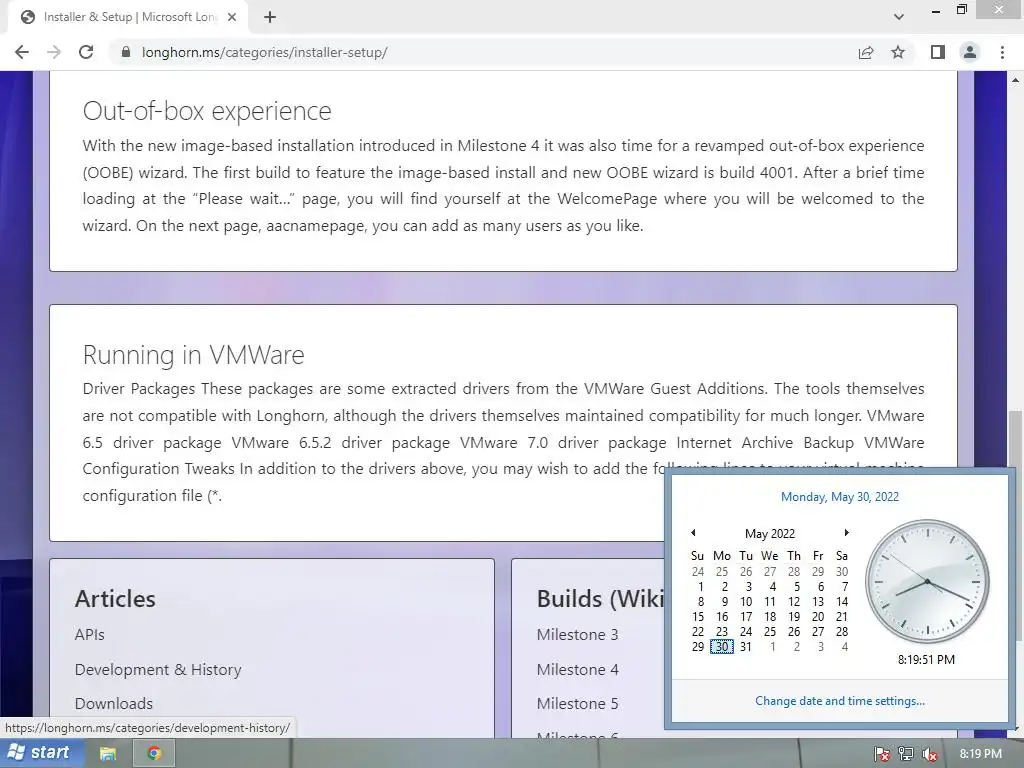The width and height of the screenshot is (1024, 768).
Task: Click the analog clock face
Action: click(x=927, y=581)
